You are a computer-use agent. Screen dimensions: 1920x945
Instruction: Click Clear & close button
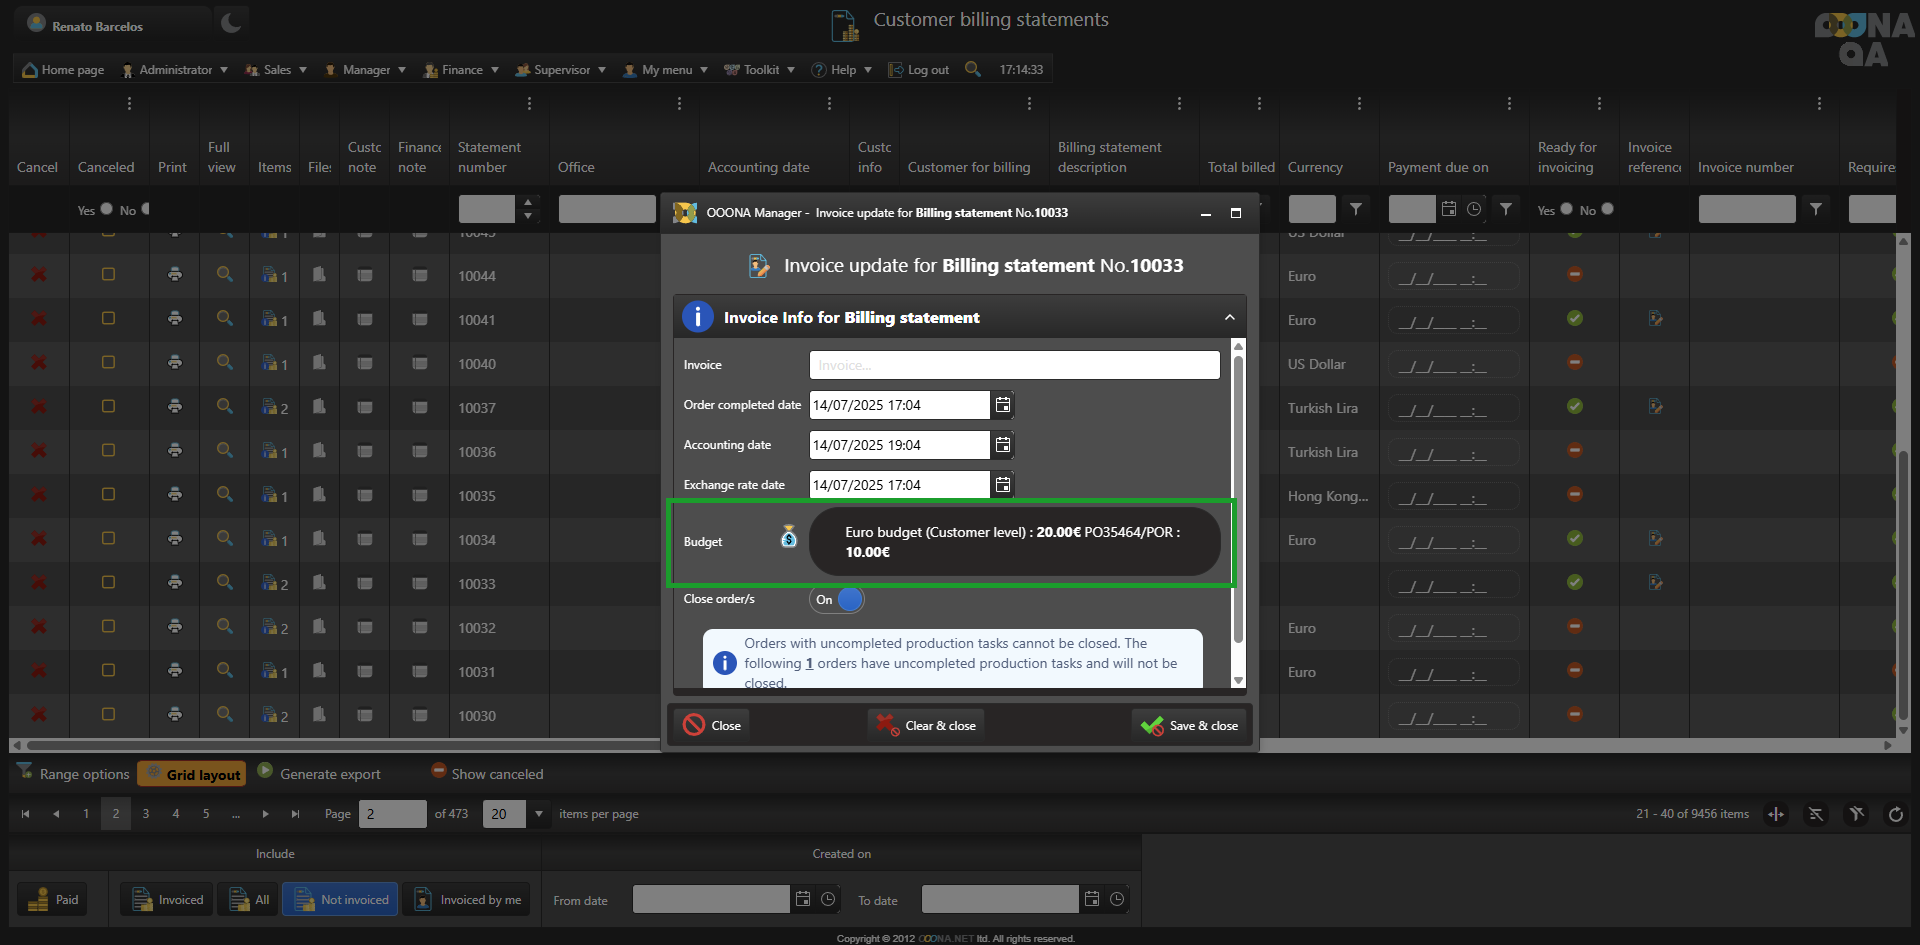click(x=926, y=726)
